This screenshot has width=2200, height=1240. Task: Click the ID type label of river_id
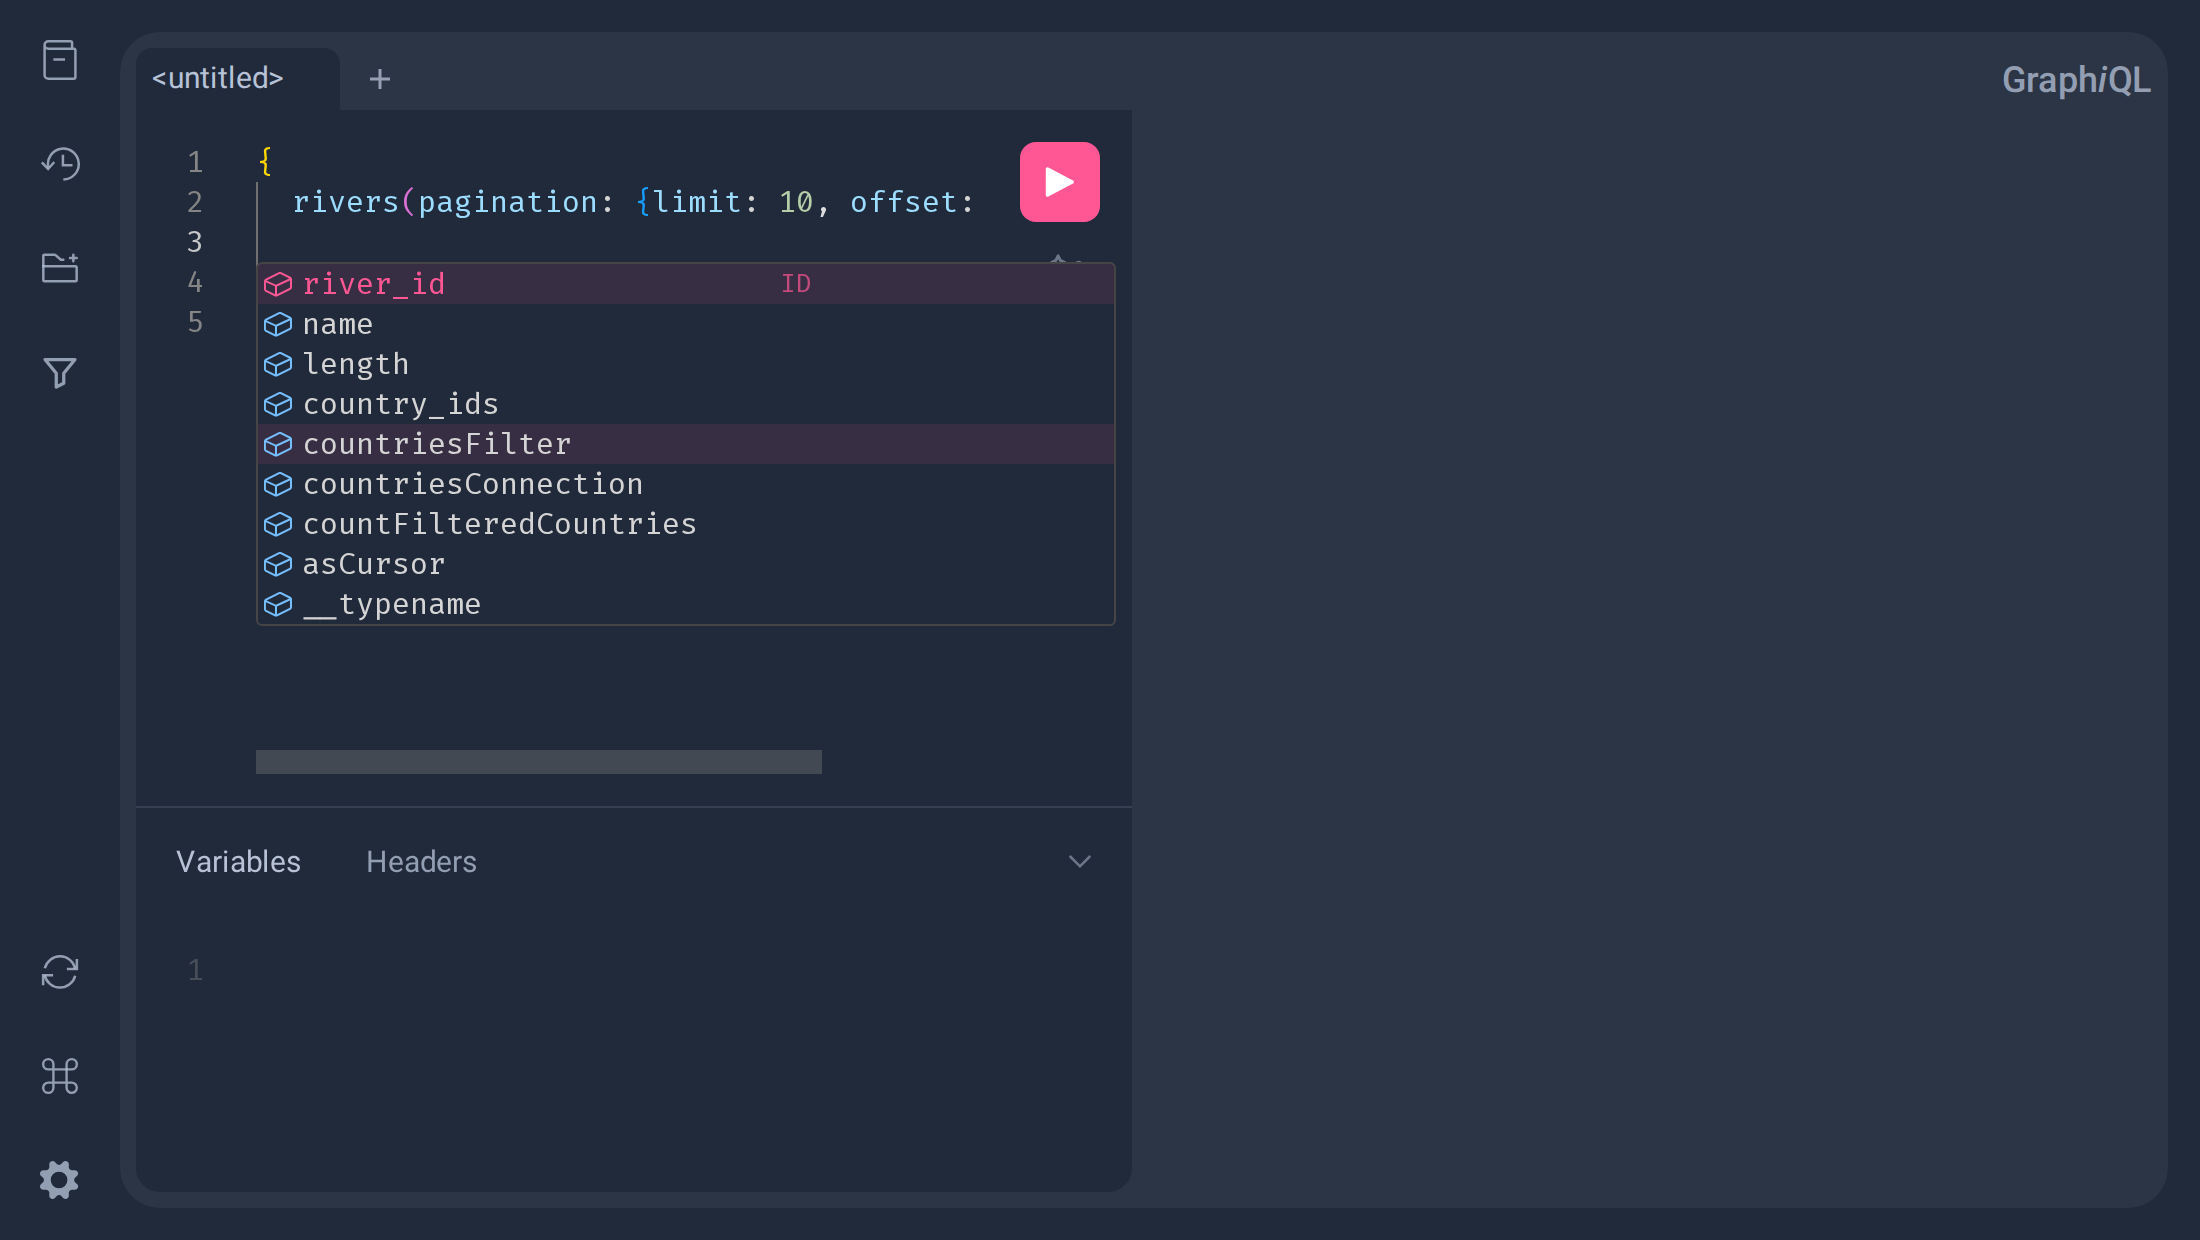click(x=796, y=284)
